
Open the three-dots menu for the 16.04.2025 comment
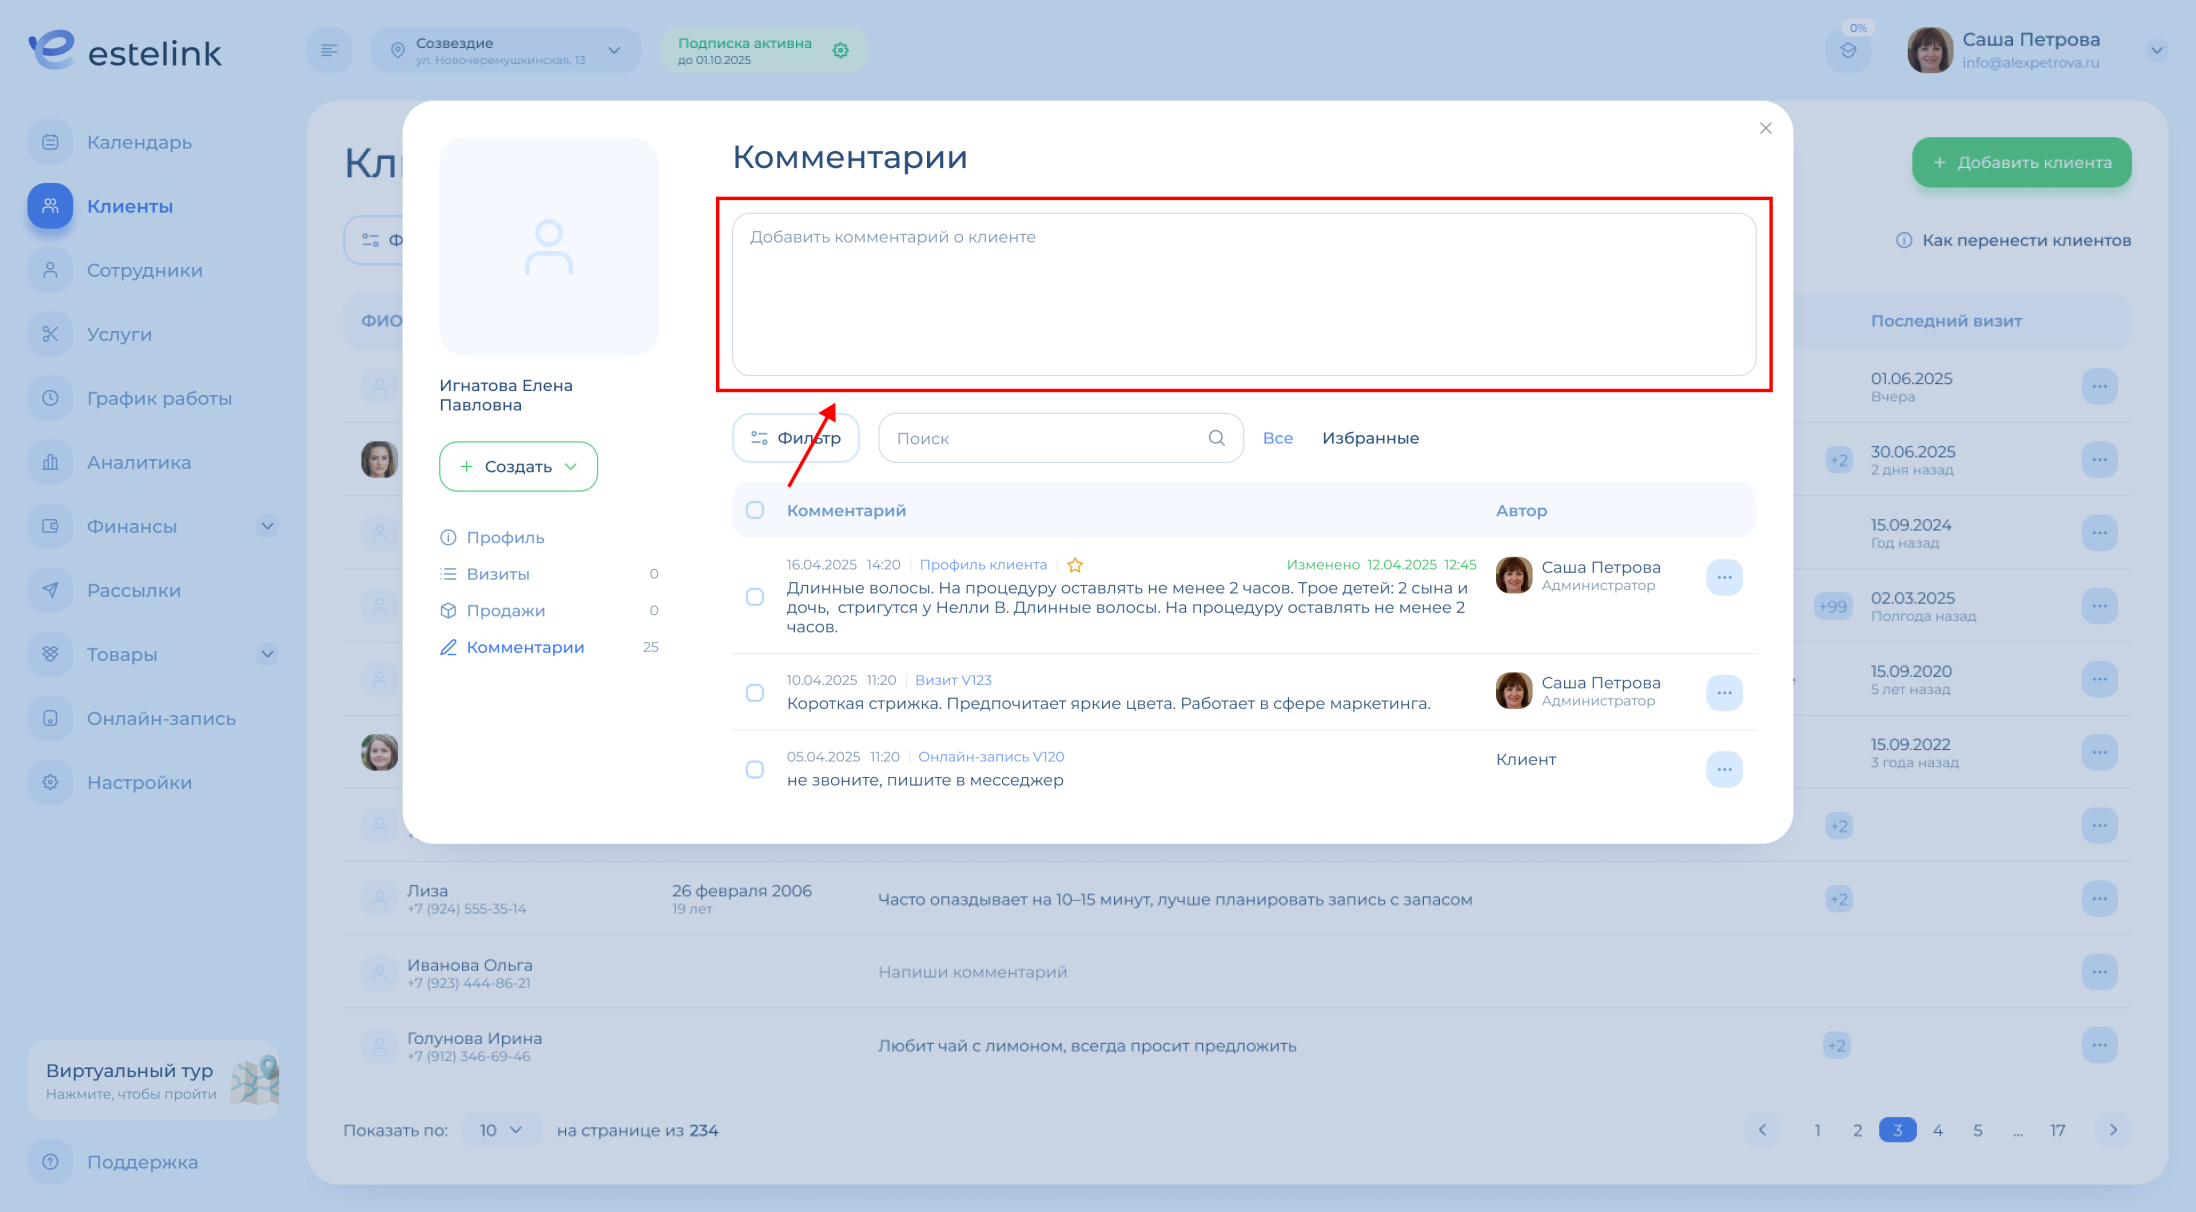tap(1724, 577)
